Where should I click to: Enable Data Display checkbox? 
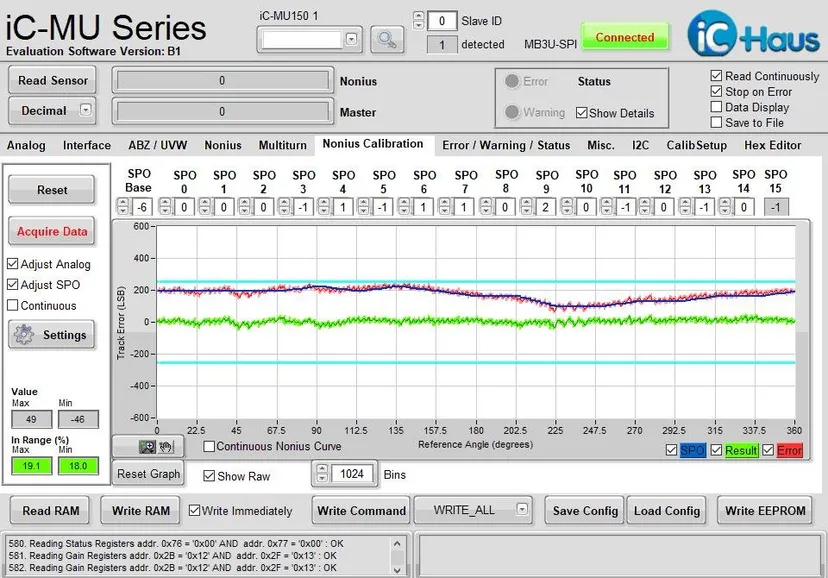[716, 107]
